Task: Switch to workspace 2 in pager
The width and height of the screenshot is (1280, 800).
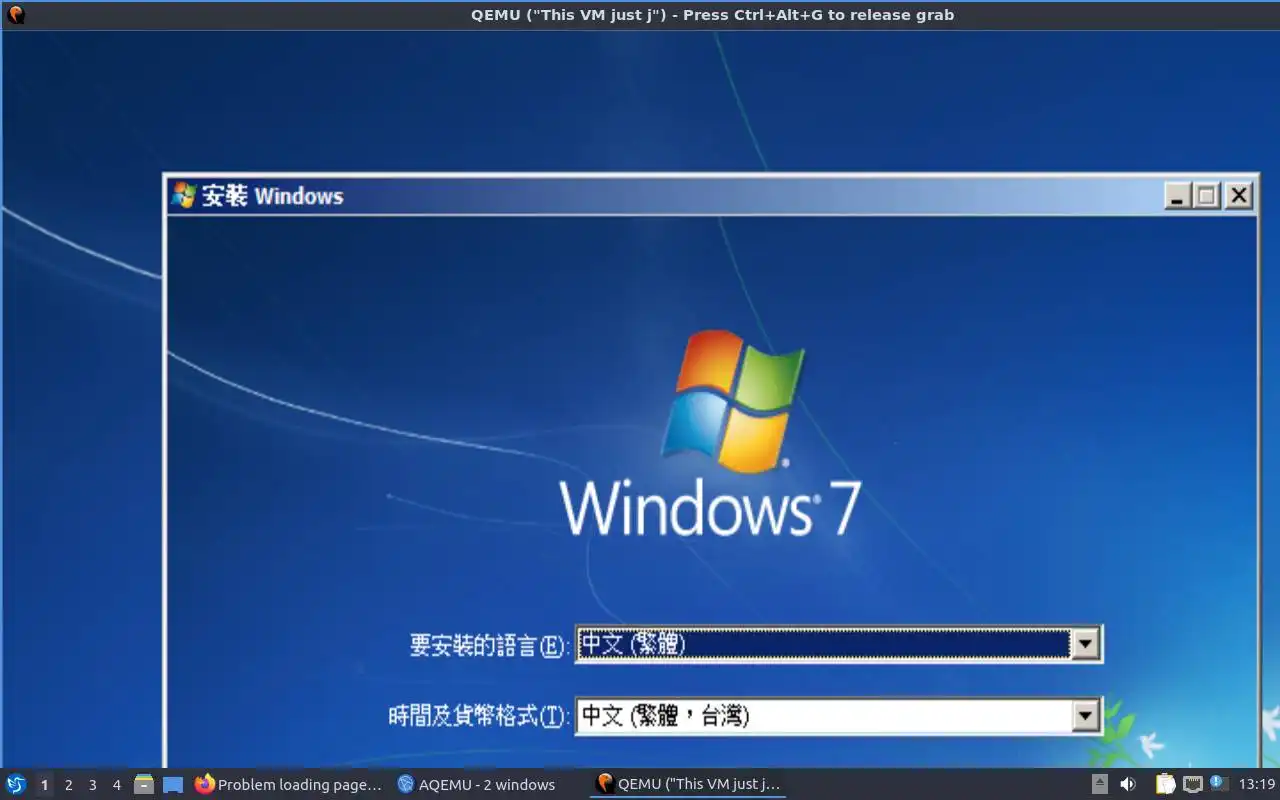Action: pos(68,785)
